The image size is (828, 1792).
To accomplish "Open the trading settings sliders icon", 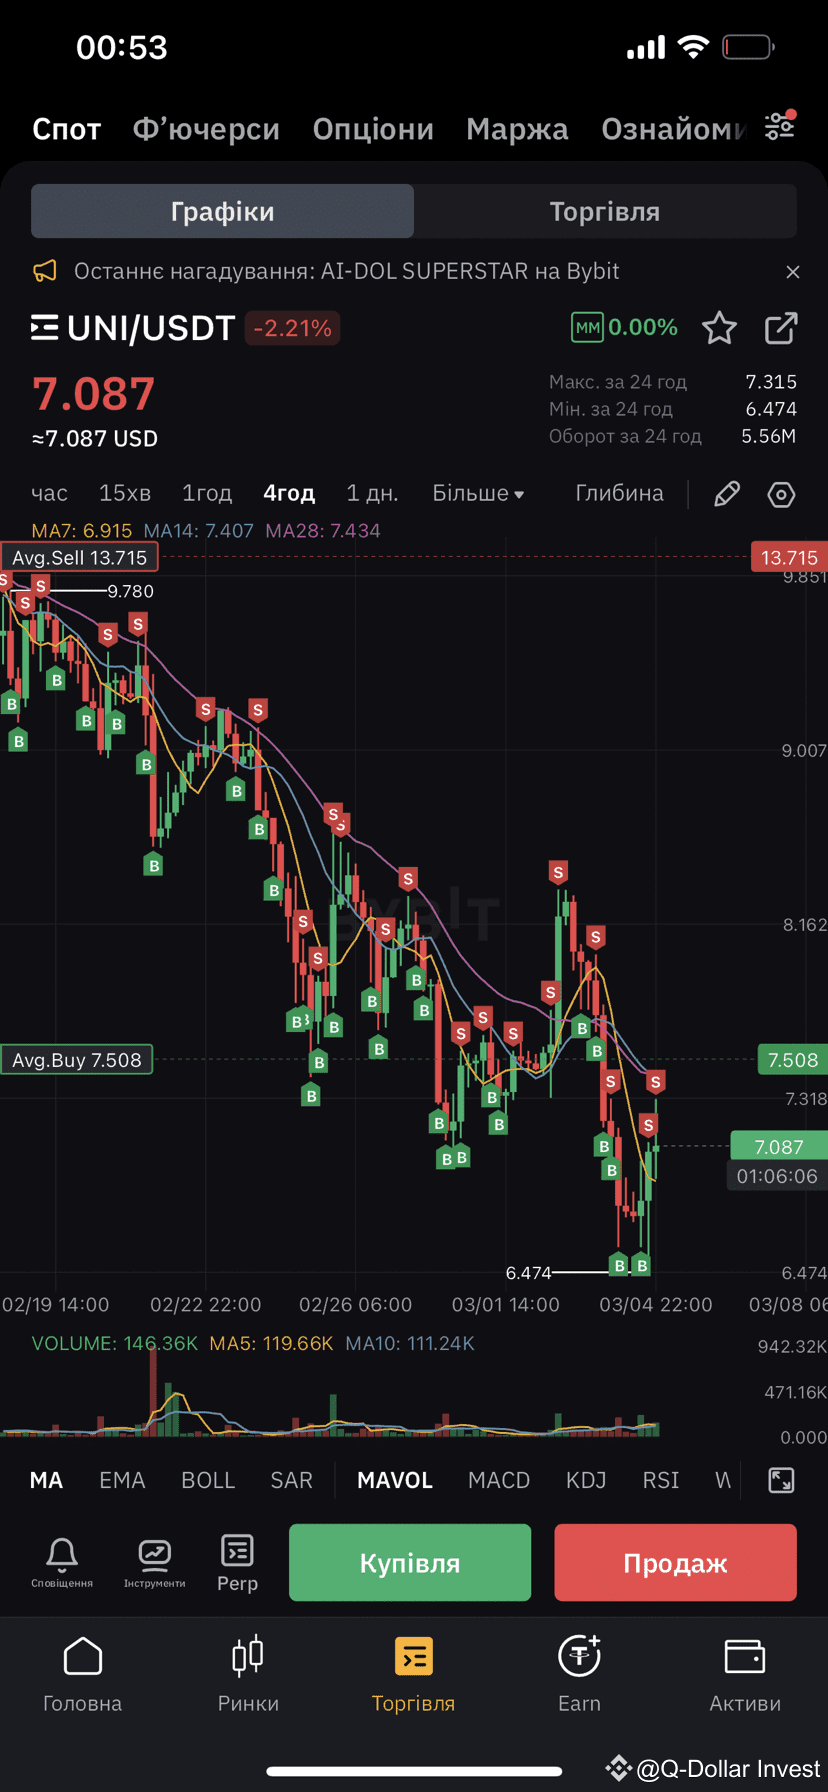I will click(x=780, y=126).
